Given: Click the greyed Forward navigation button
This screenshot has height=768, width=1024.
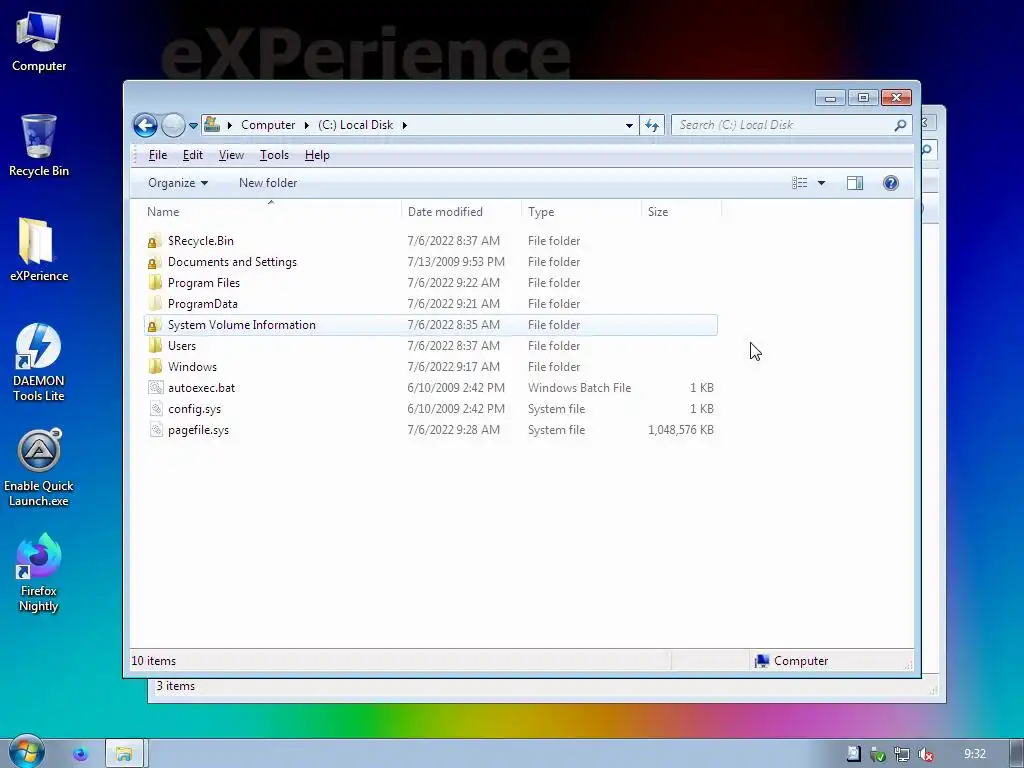Looking at the screenshot, I should point(173,125).
